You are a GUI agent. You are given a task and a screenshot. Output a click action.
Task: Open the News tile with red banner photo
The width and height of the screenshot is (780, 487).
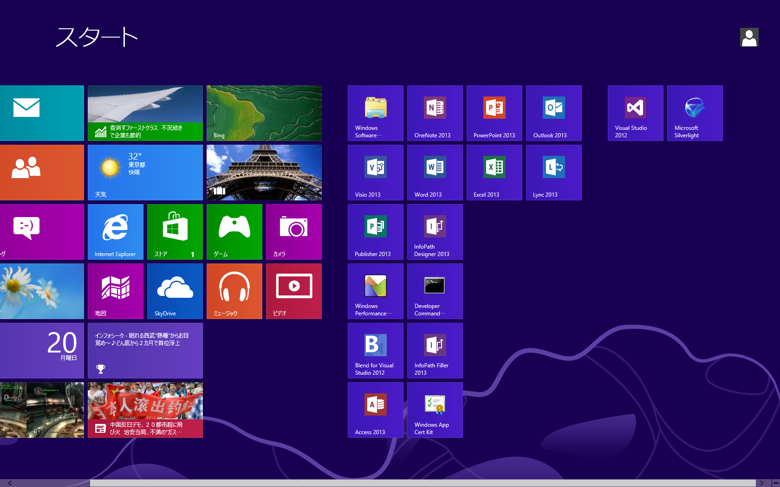[x=145, y=410]
